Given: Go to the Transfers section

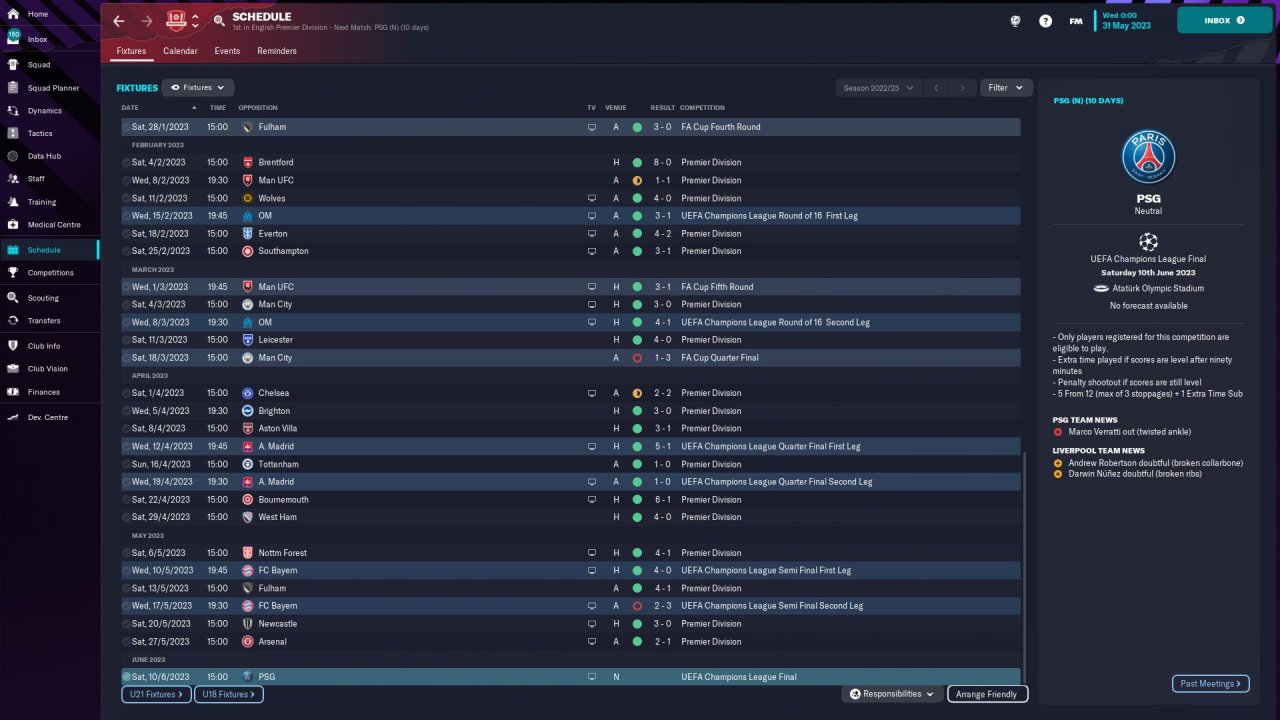Looking at the screenshot, I should [x=44, y=321].
